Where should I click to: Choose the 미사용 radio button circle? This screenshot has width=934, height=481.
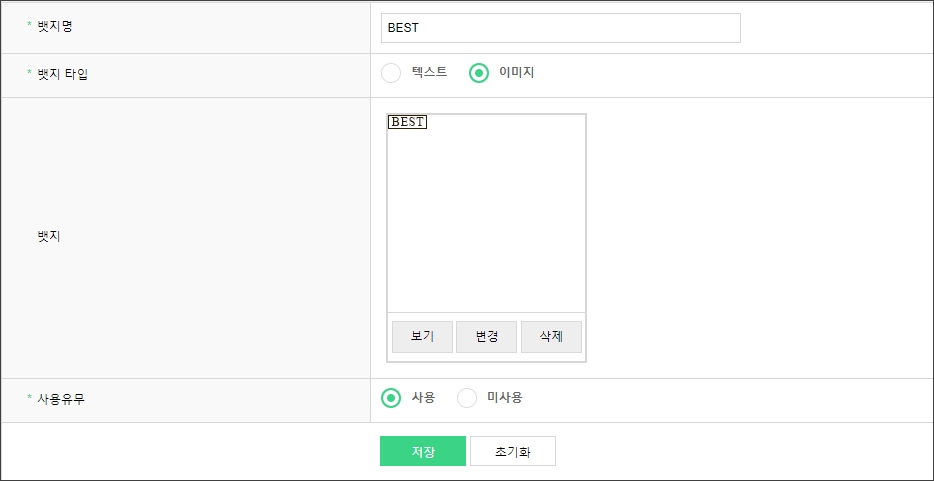[x=467, y=398]
